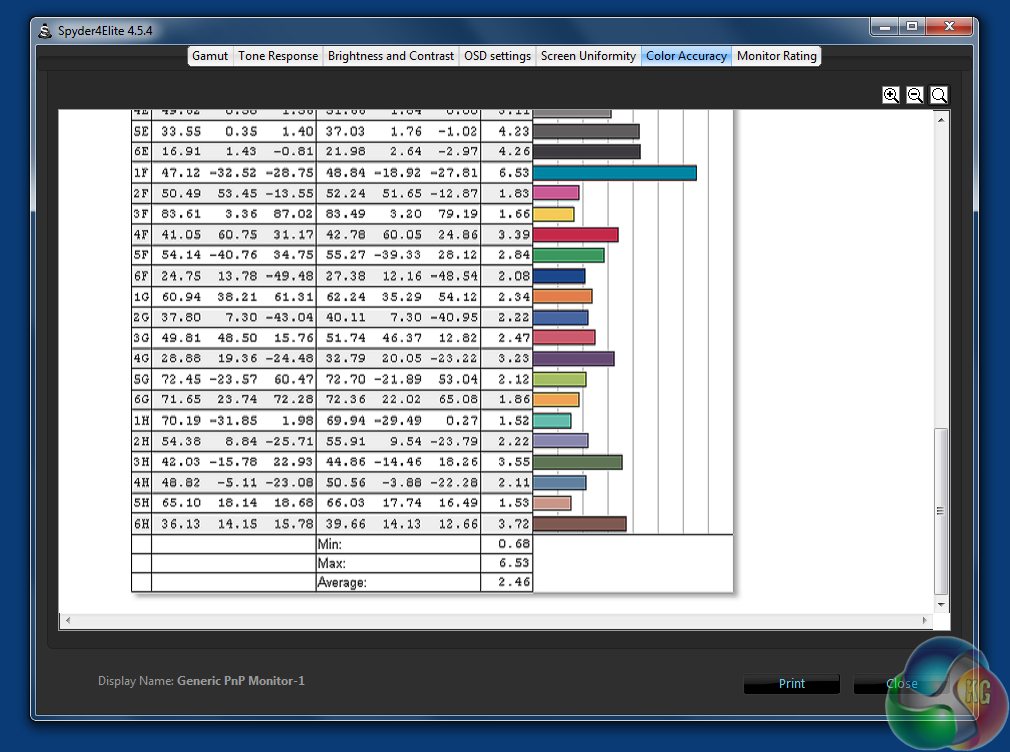Click the Display Name Generic PnP Monitor-1 text
Image resolution: width=1010 pixels, height=752 pixels.
point(201,681)
